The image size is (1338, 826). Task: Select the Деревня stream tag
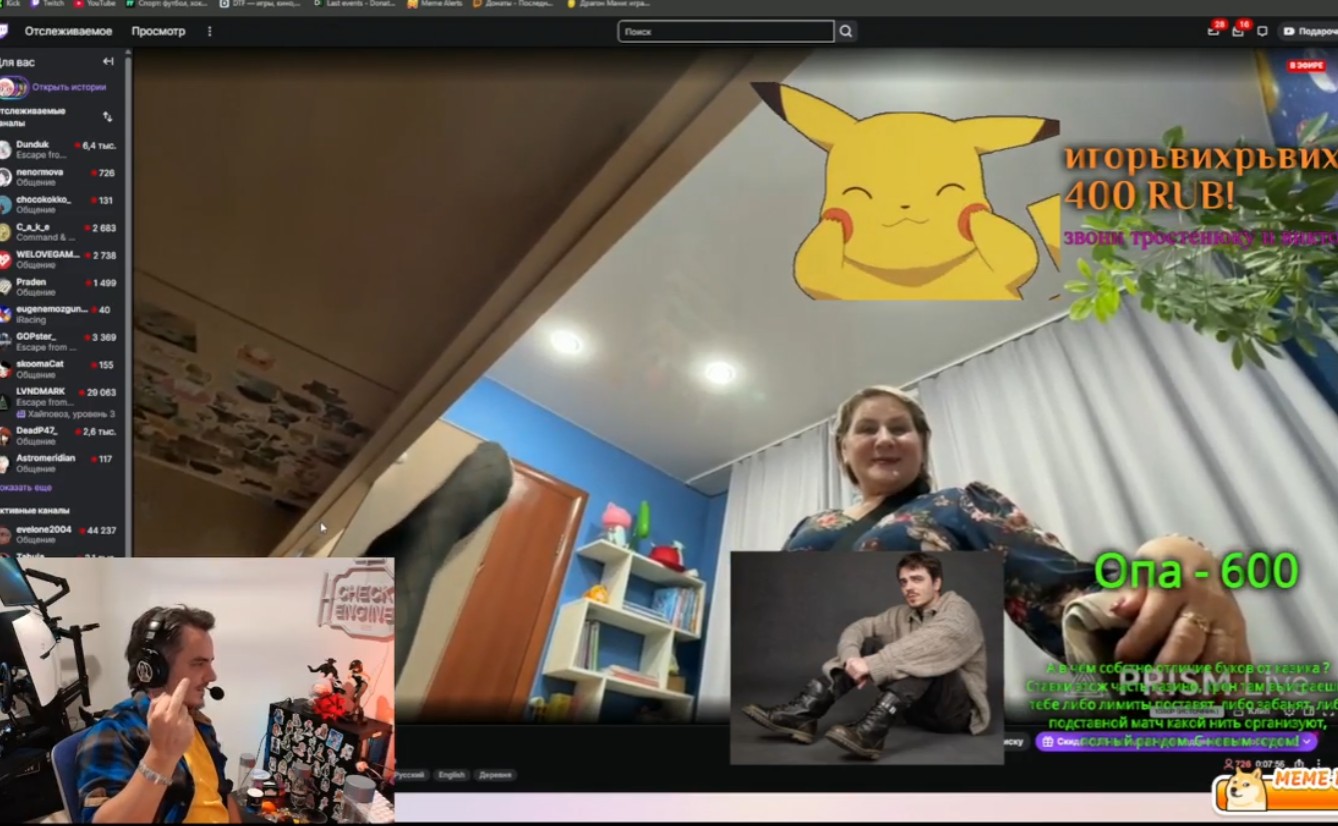[495, 775]
